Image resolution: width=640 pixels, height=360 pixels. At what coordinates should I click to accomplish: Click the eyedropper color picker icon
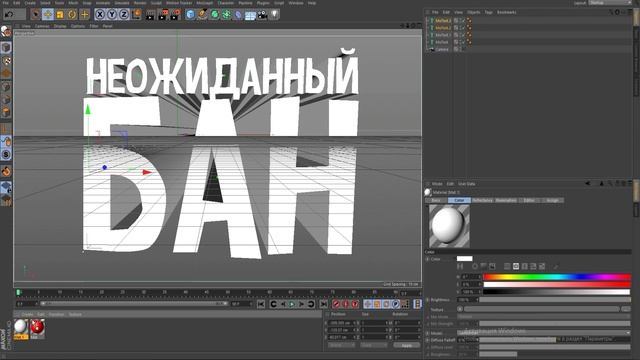[x=556, y=266]
